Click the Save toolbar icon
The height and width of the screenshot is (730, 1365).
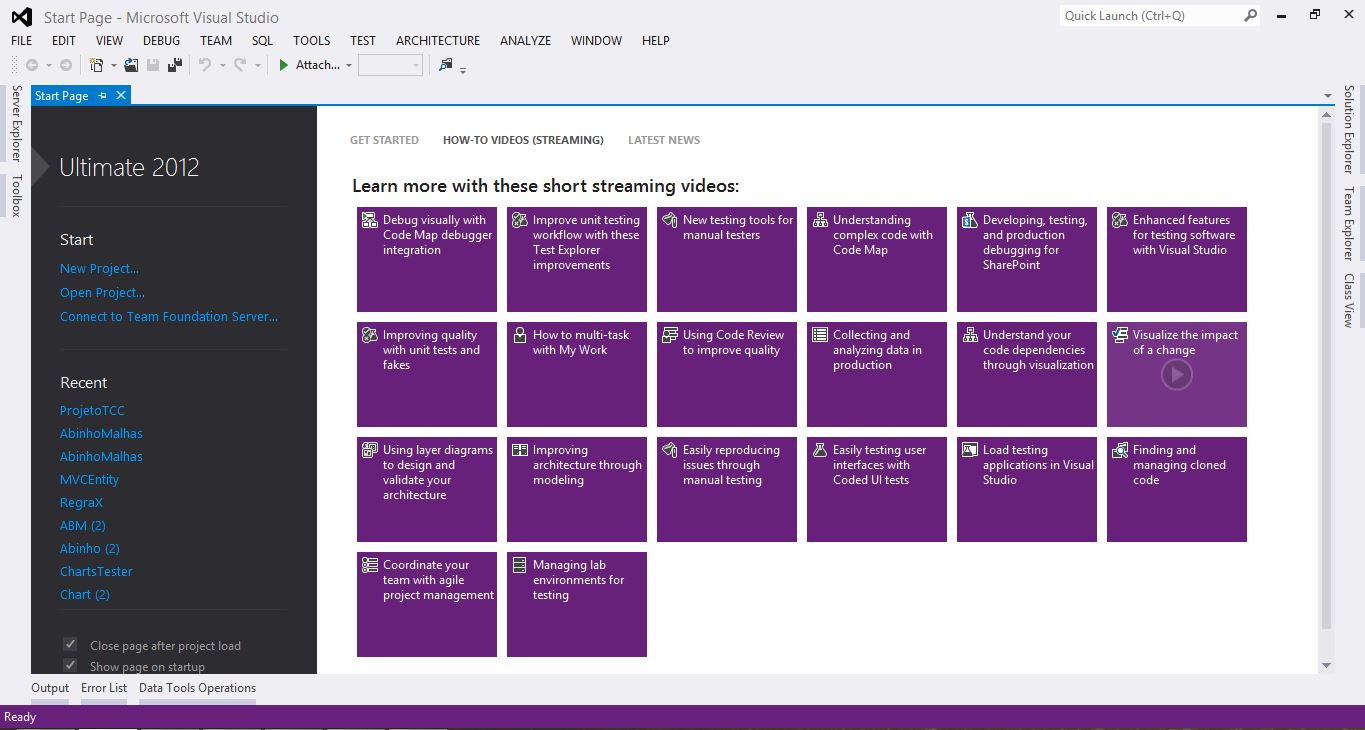153,65
